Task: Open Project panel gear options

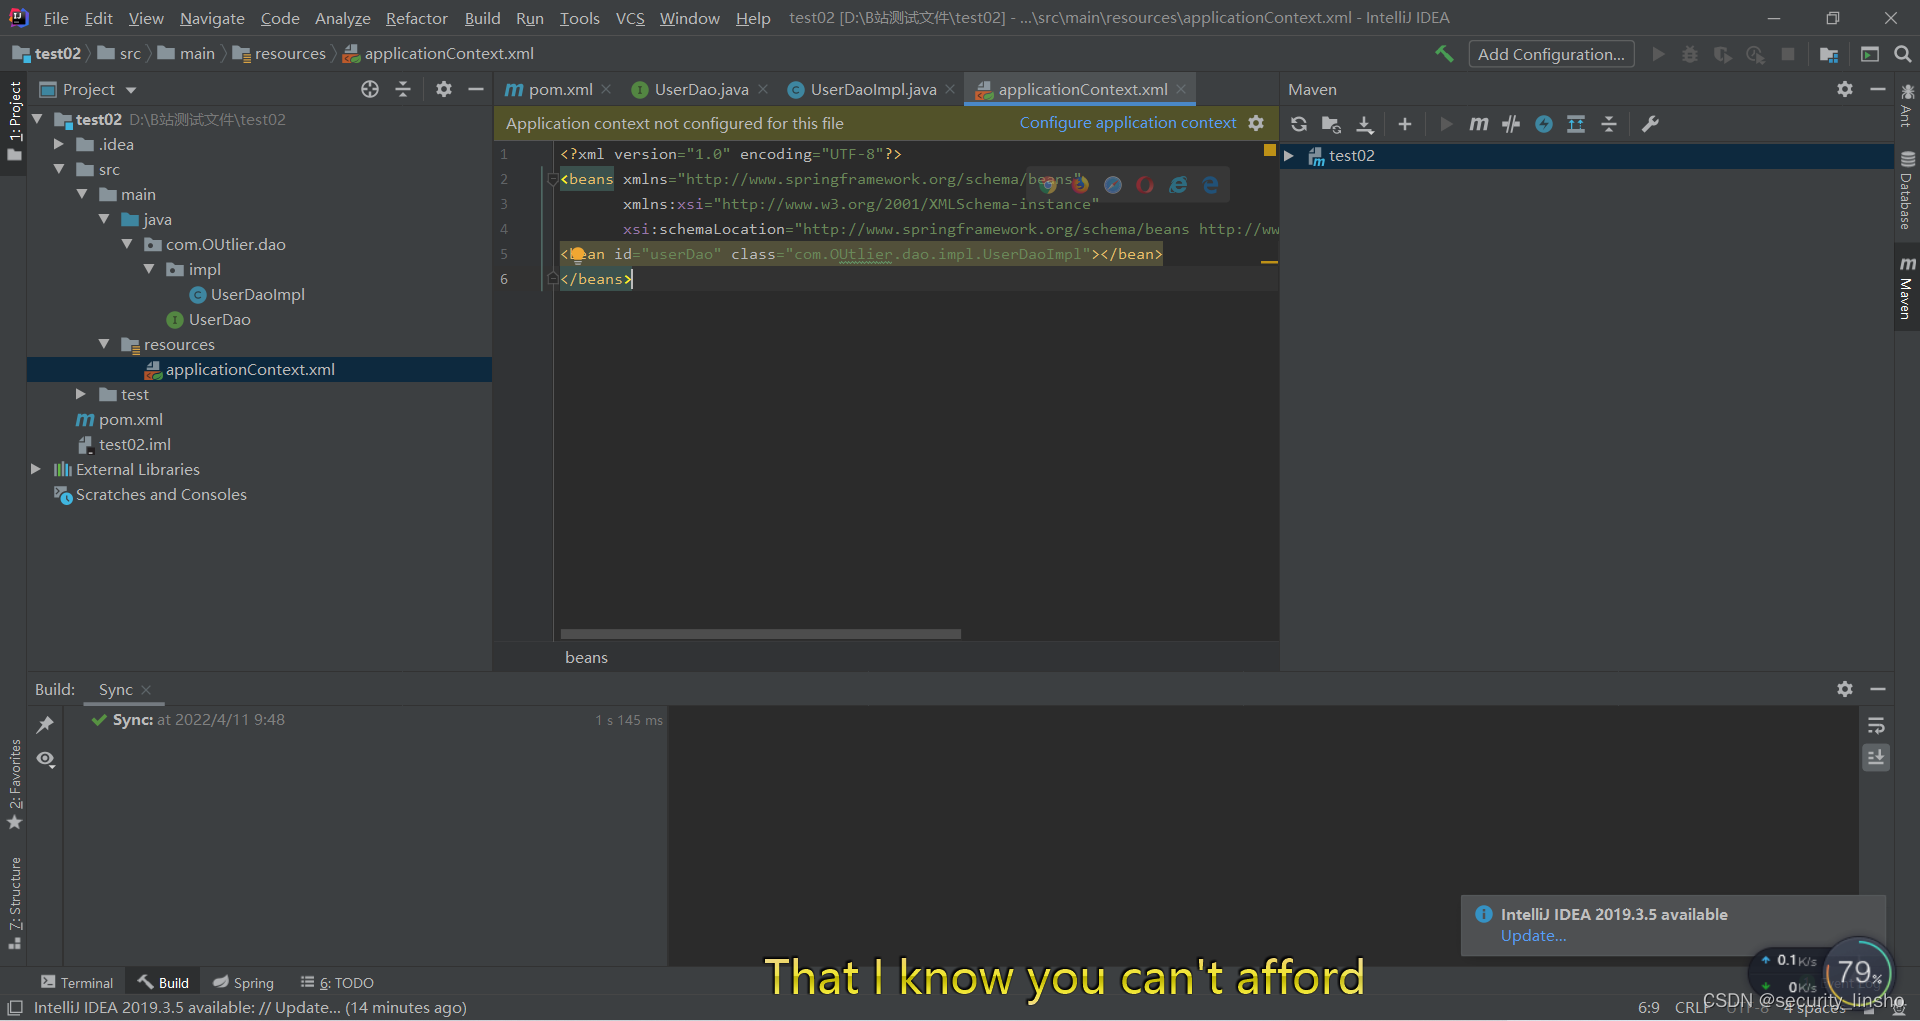Action: click(444, 89)
